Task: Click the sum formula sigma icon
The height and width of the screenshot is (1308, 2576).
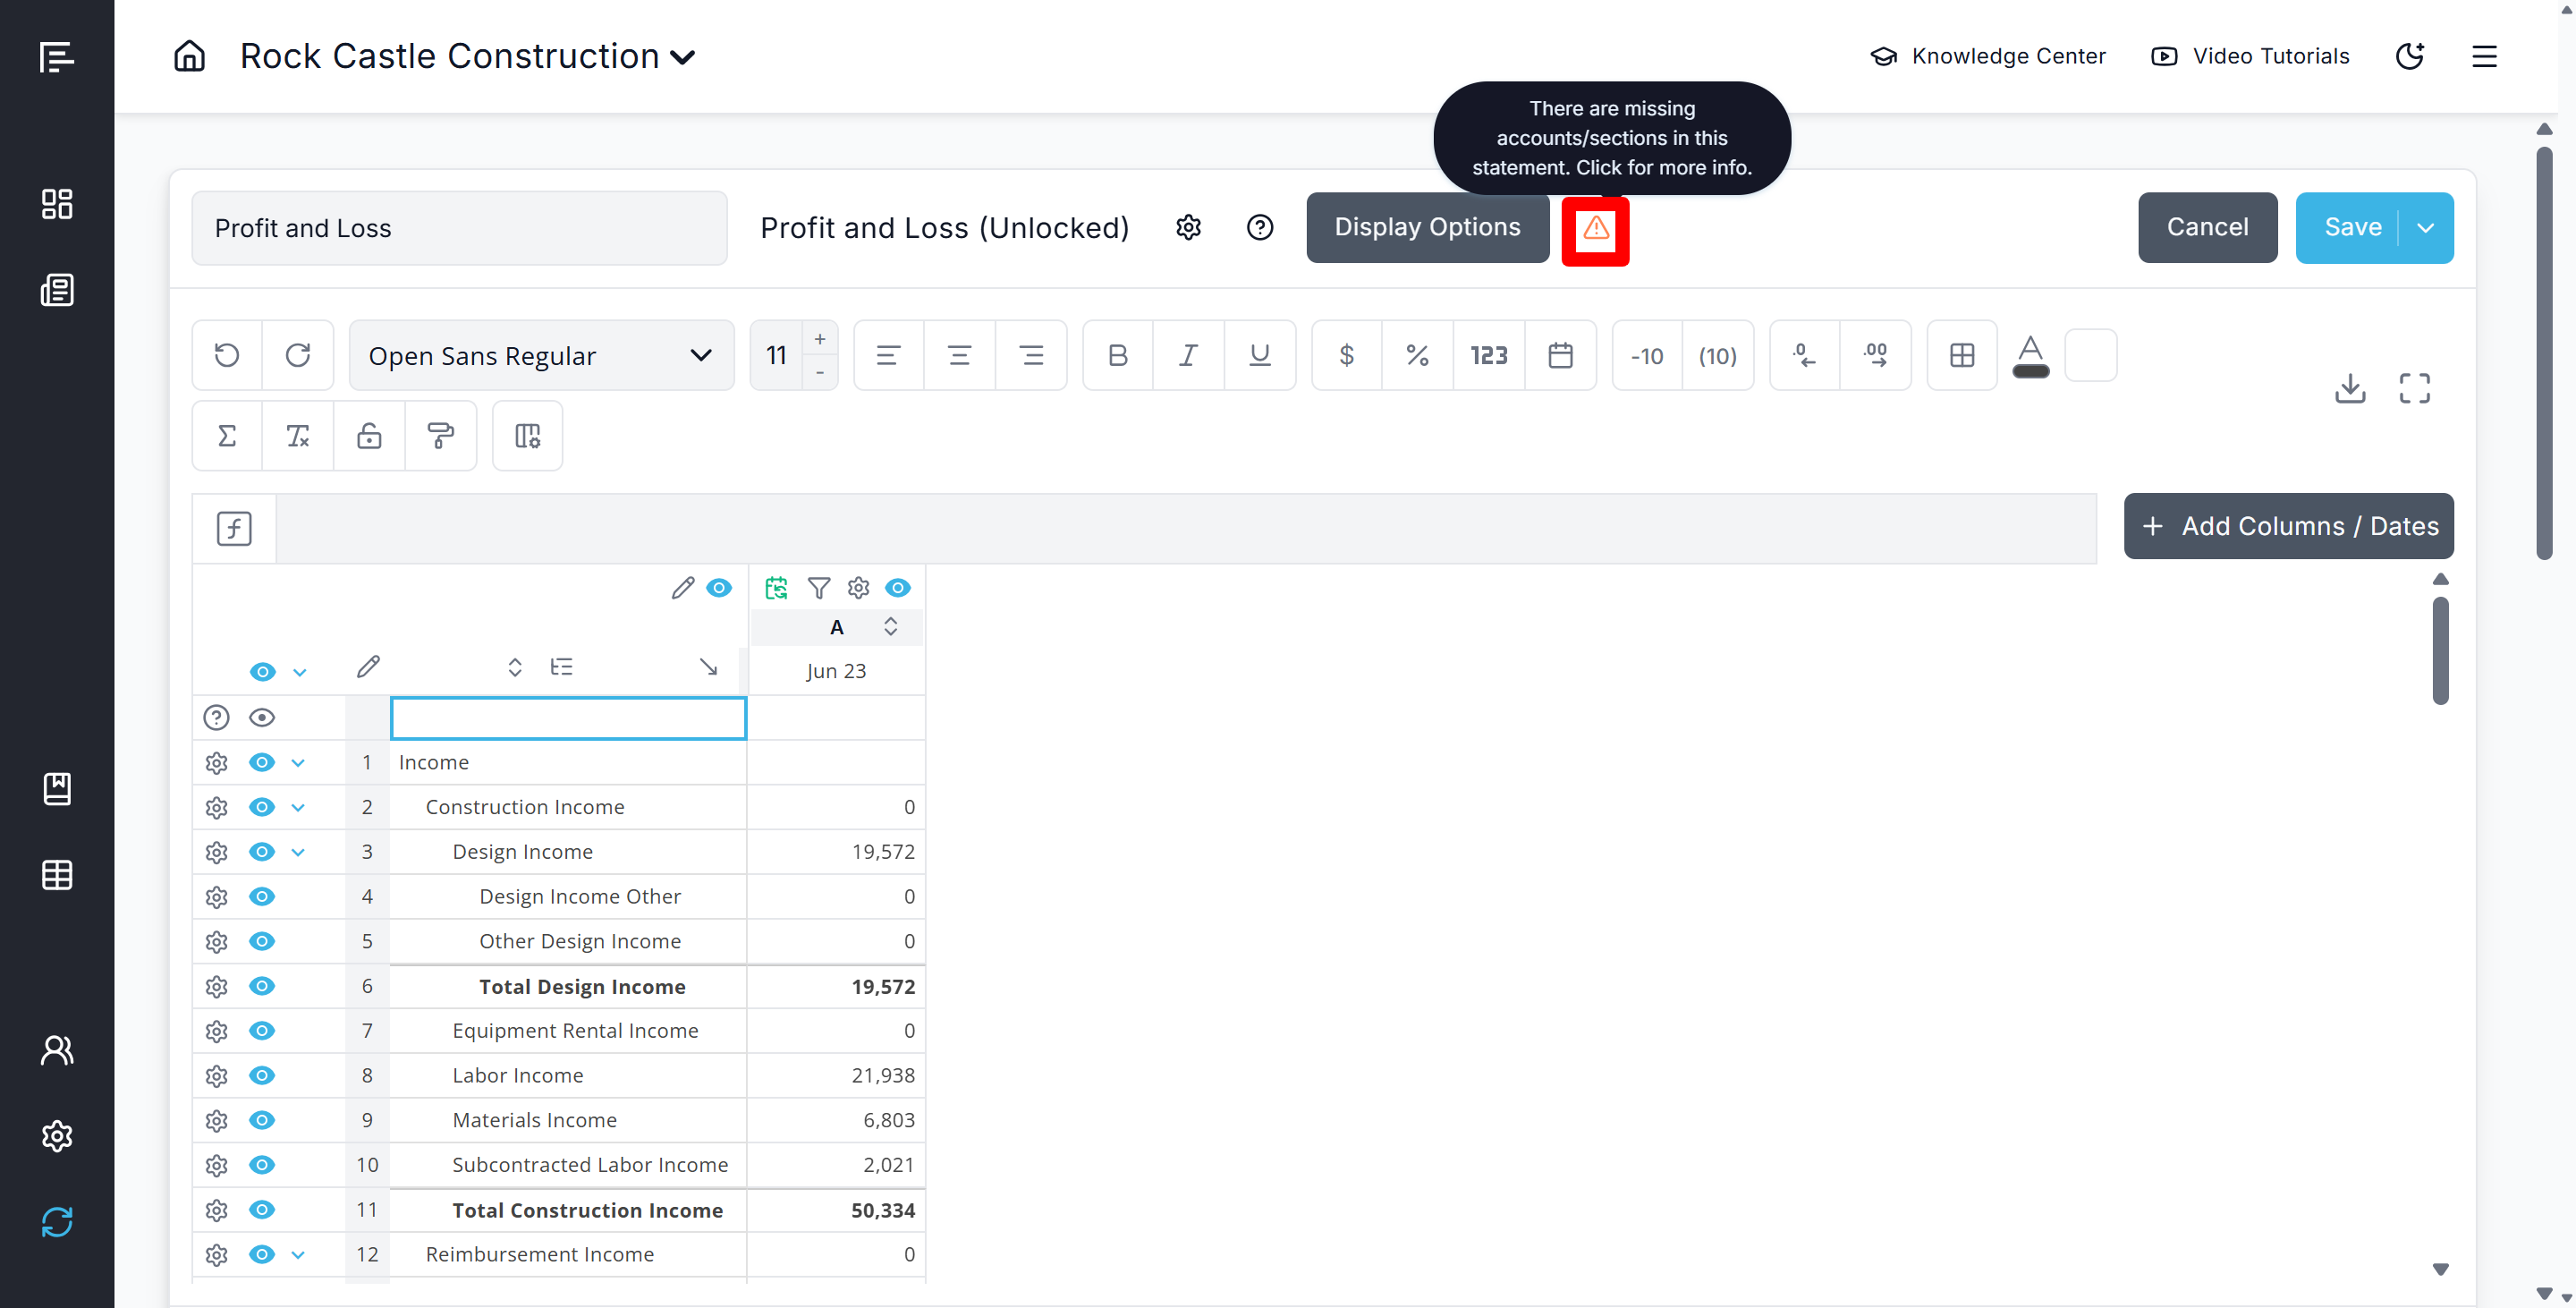Action: [227, 436]
